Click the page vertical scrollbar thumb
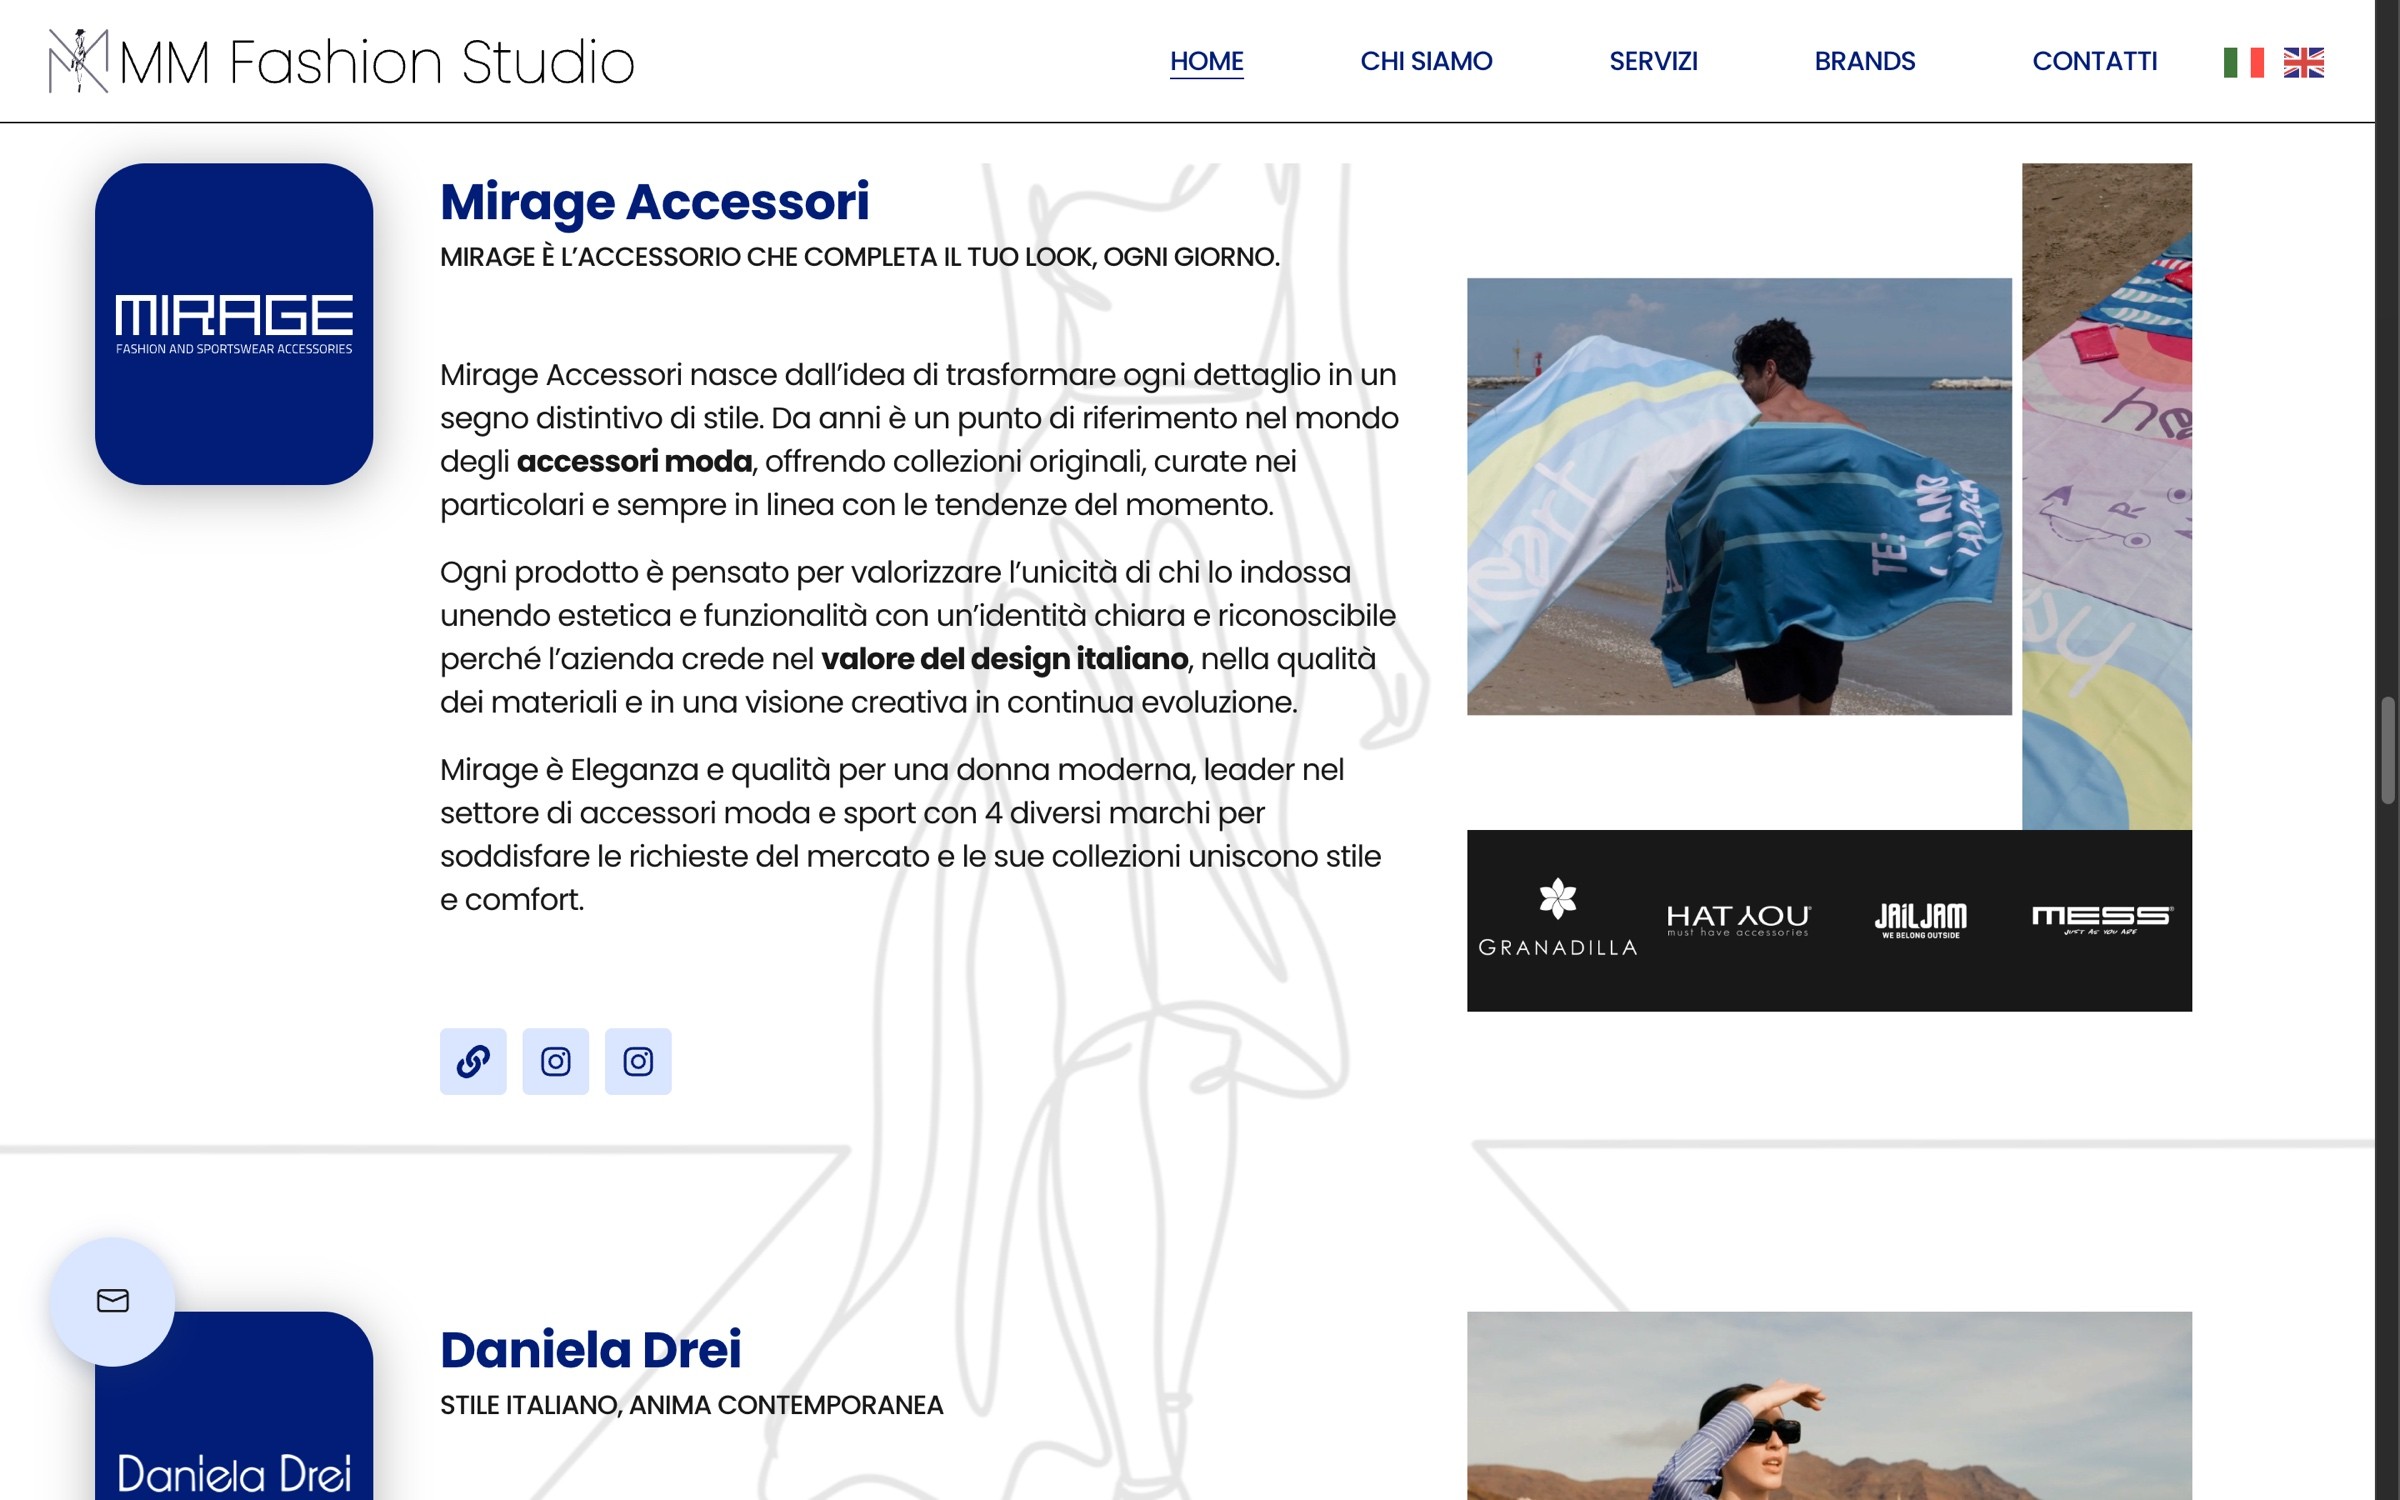2400x1500 pixels. coord(2388,750)
